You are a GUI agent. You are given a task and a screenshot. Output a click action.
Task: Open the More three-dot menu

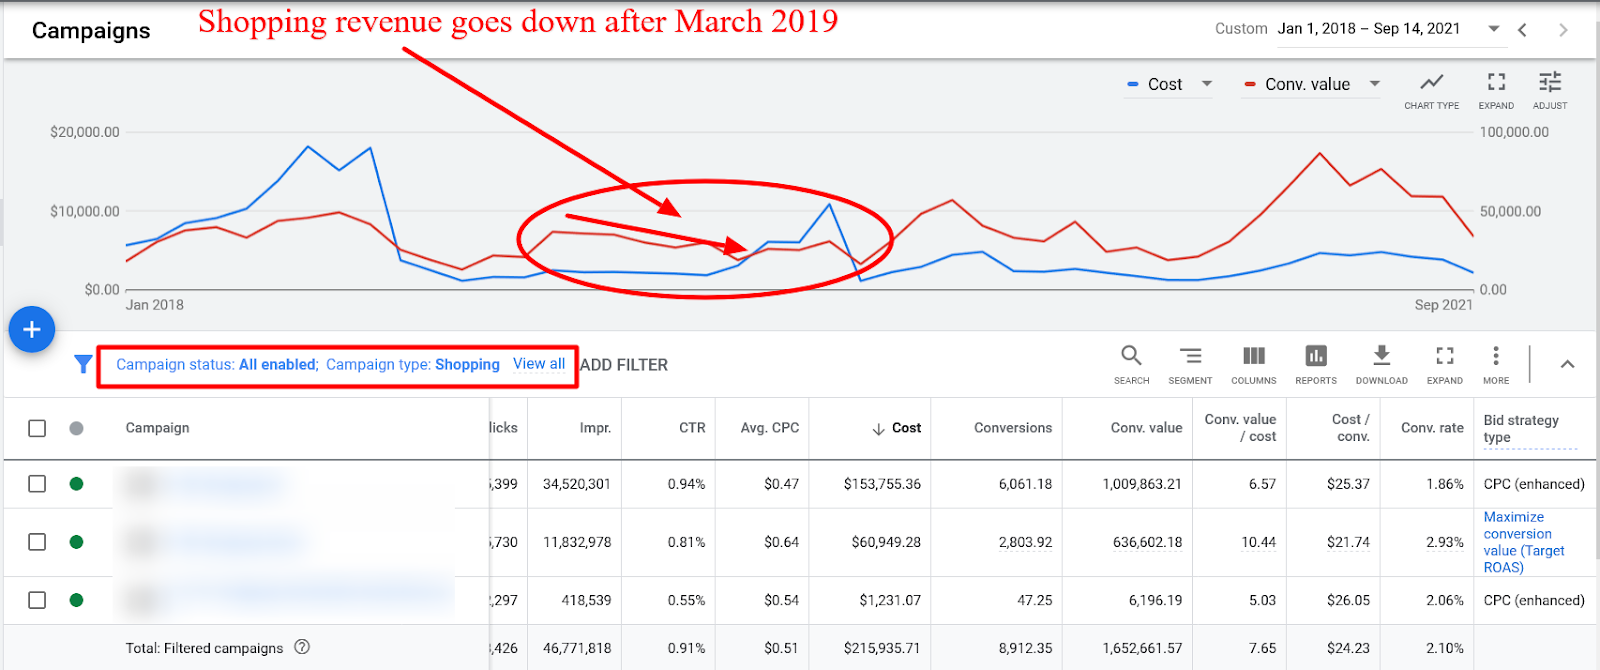1496,356
